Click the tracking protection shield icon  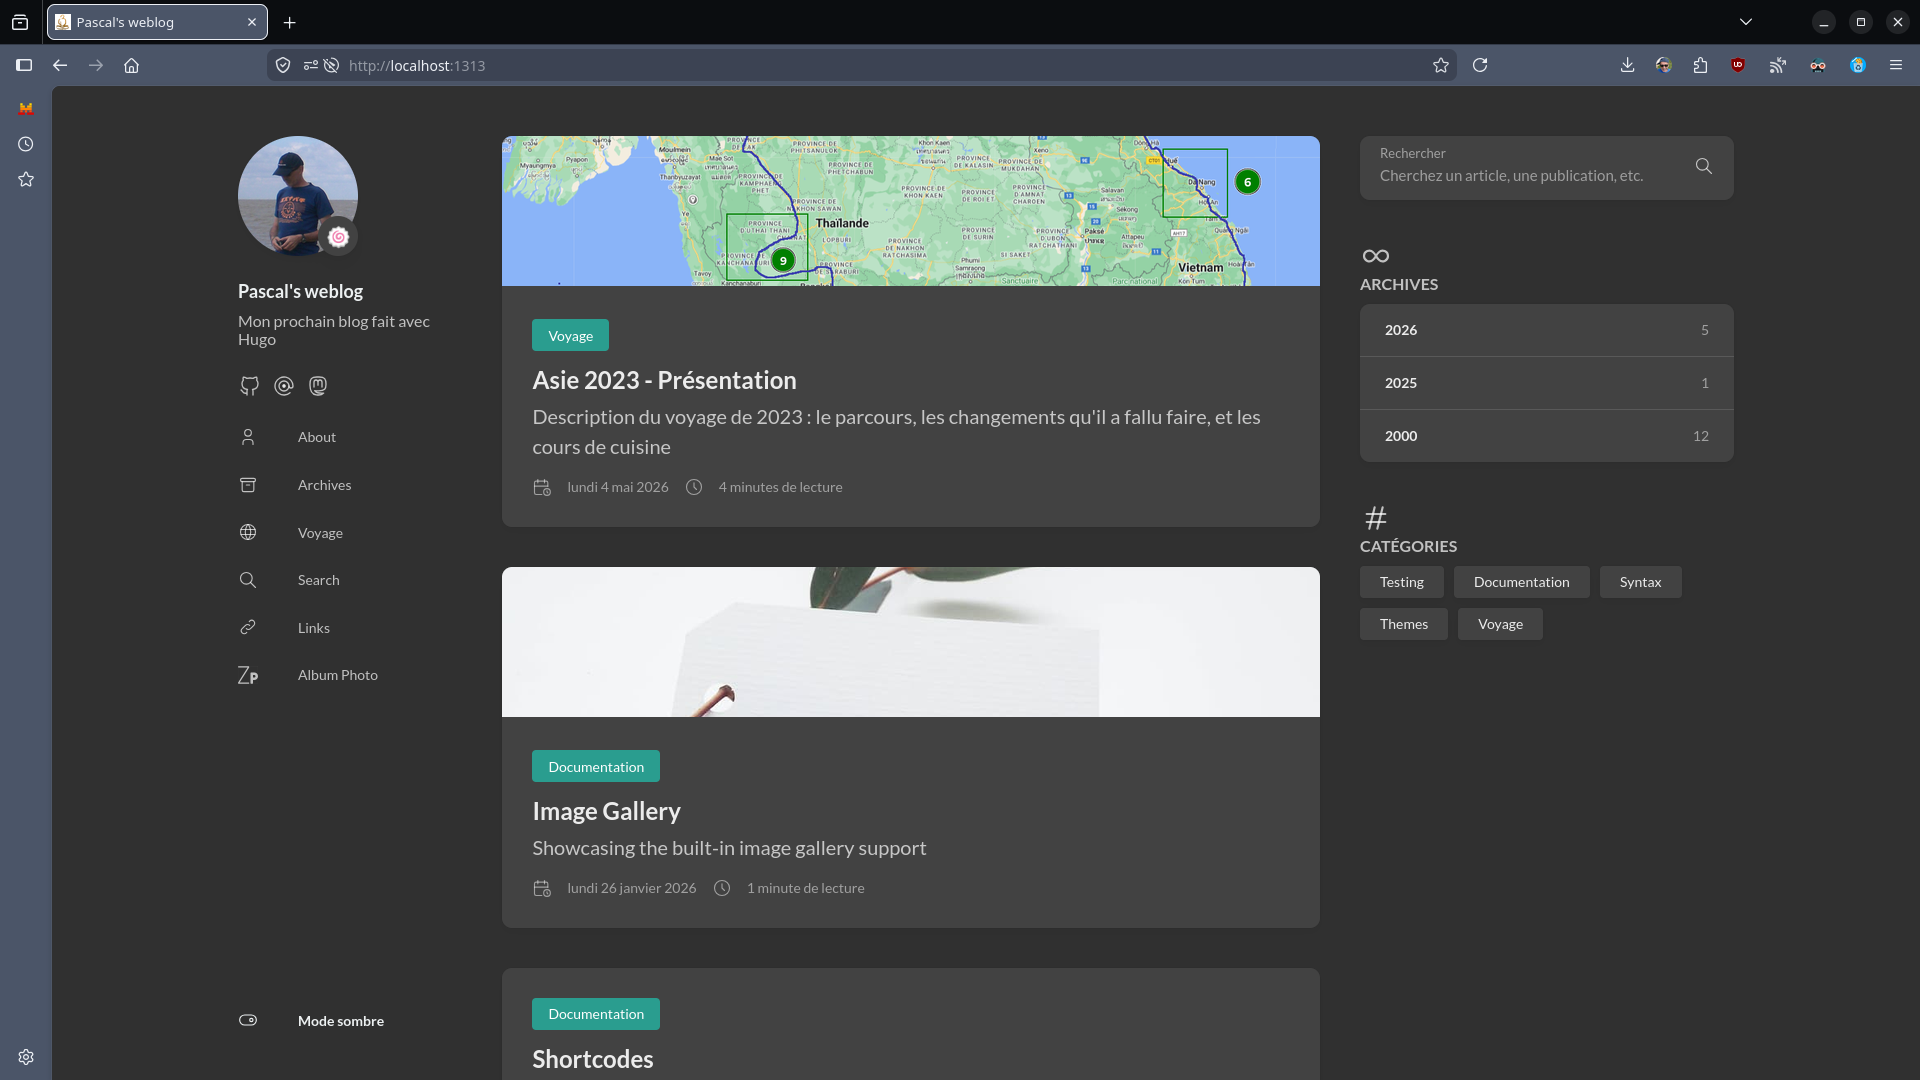(x=283, y=65)
